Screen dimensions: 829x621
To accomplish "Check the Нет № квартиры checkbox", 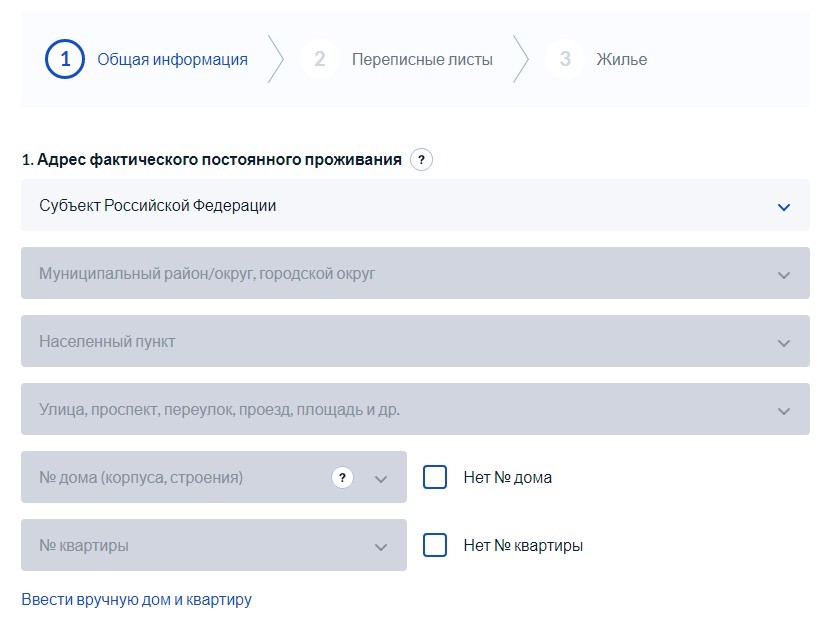I will [x=435, y=545].
